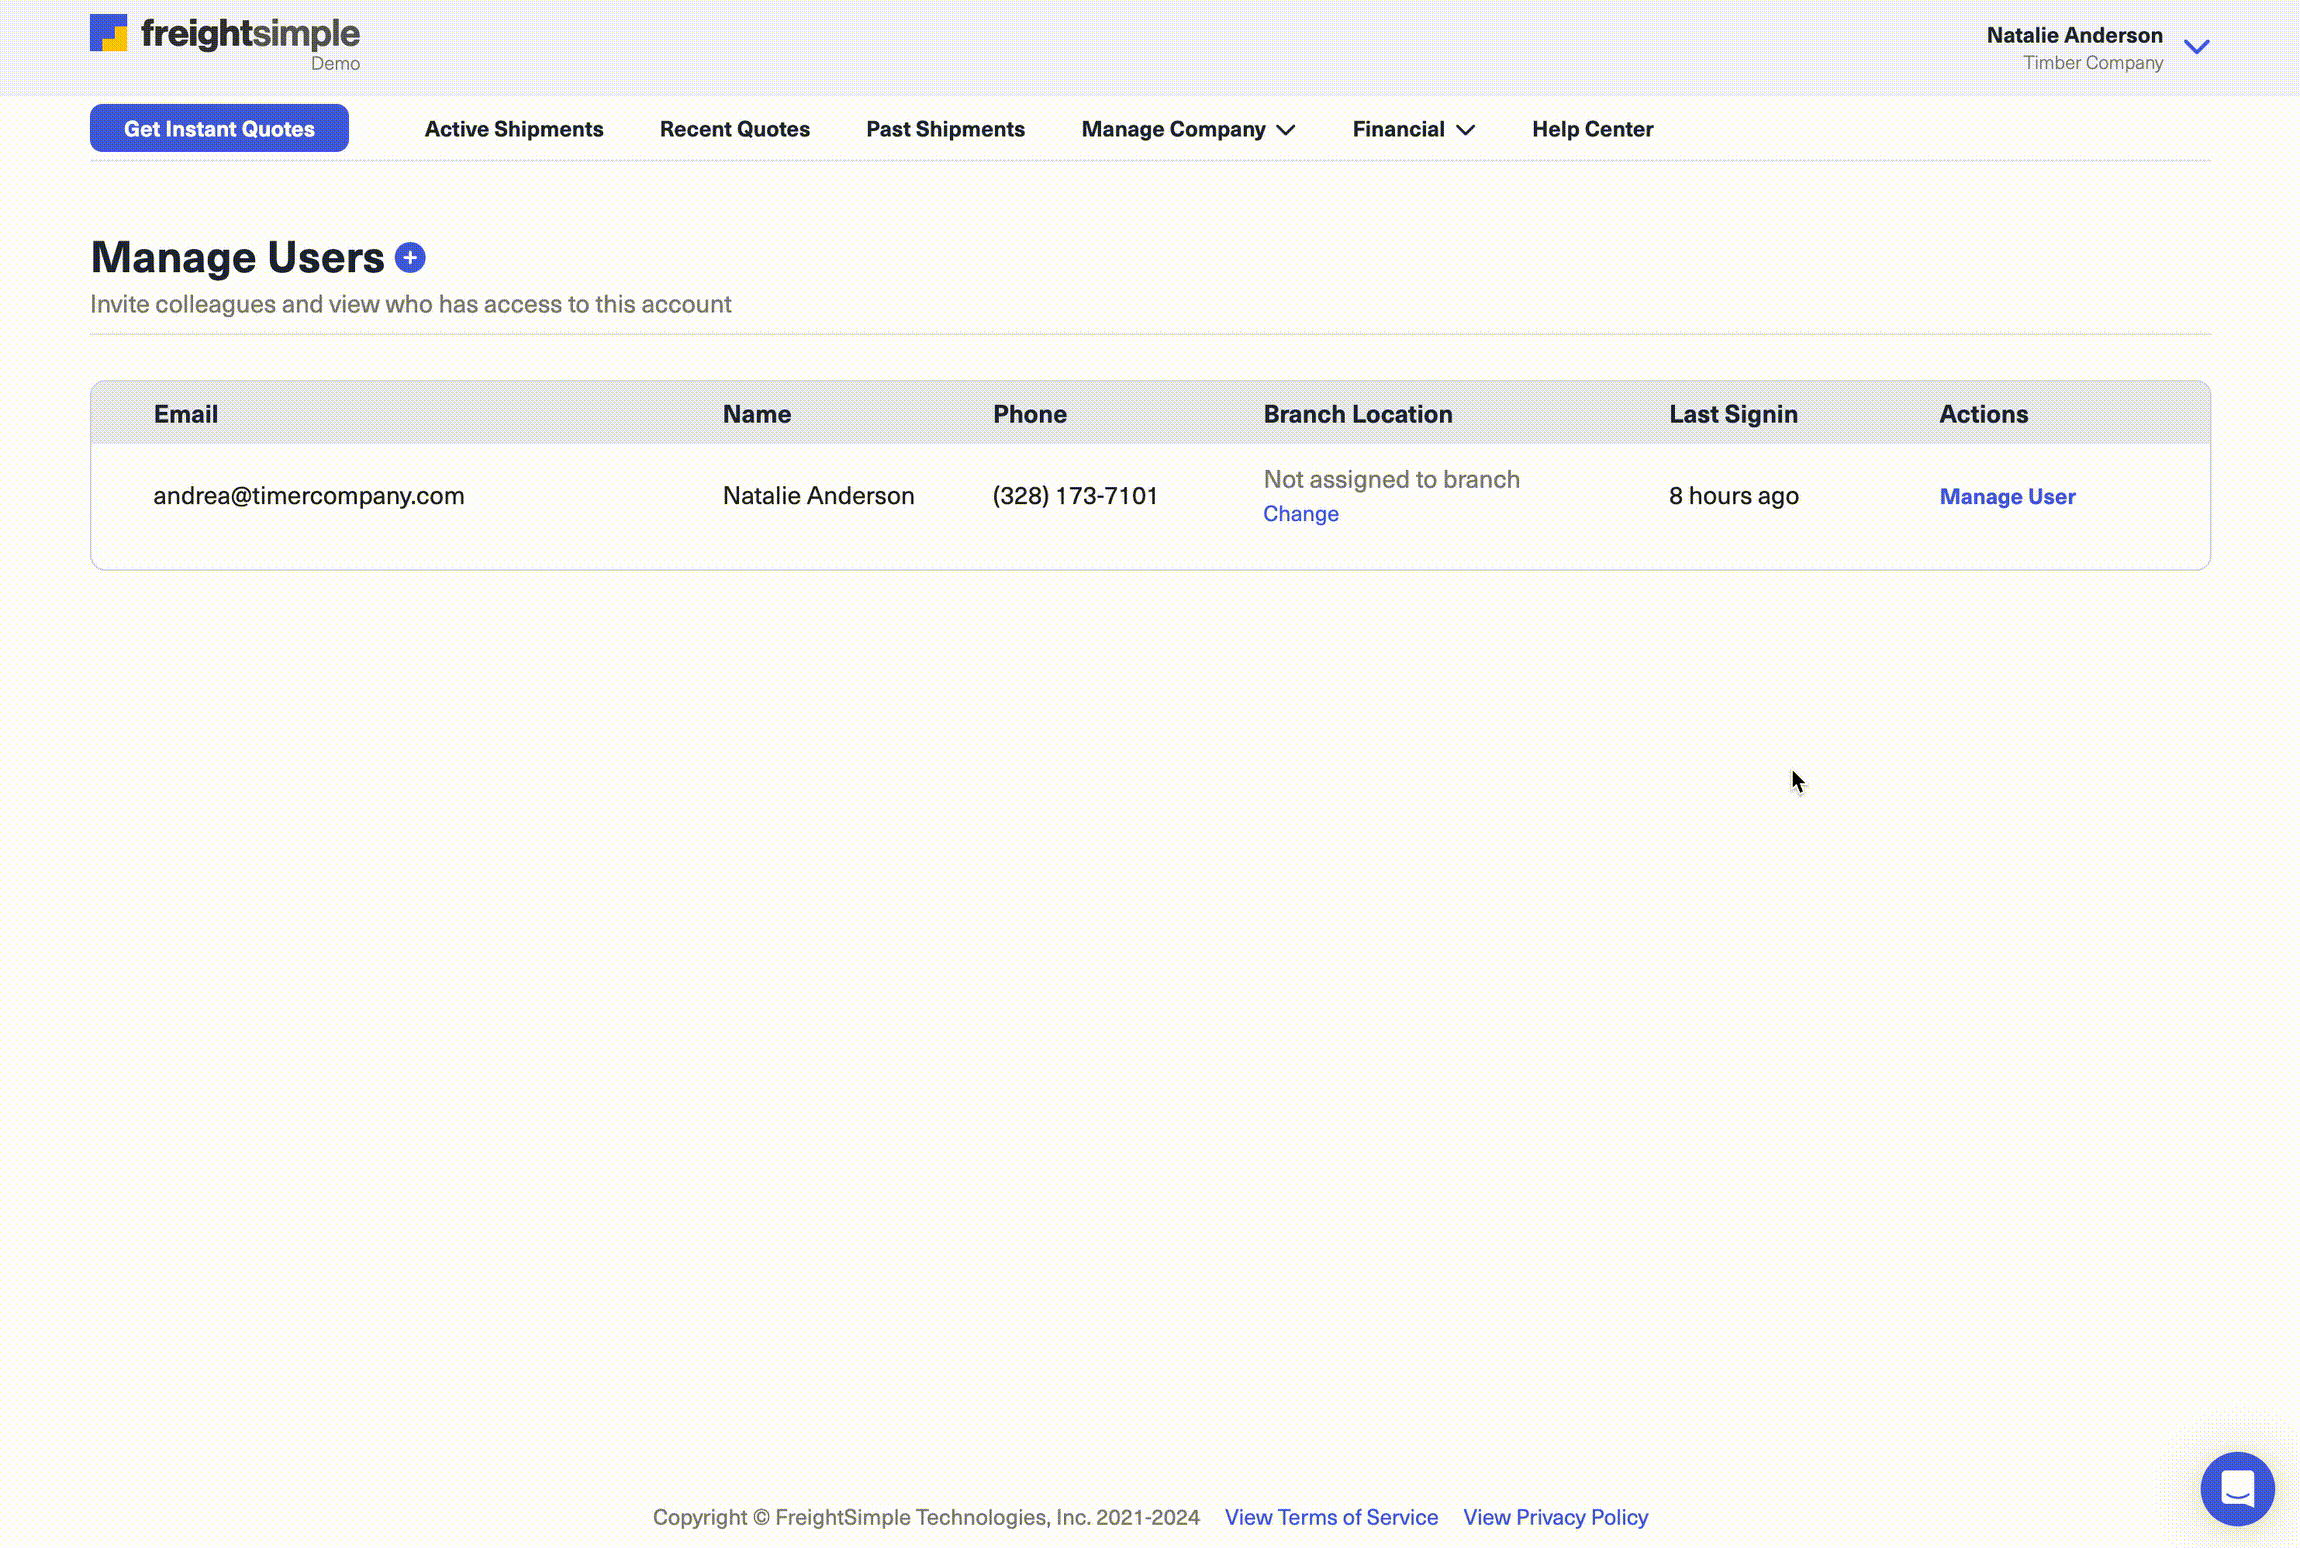Click Manage User for Natalie Anderson
The width and height of the screenshot is (2300, 1548).
(2007, 496)
